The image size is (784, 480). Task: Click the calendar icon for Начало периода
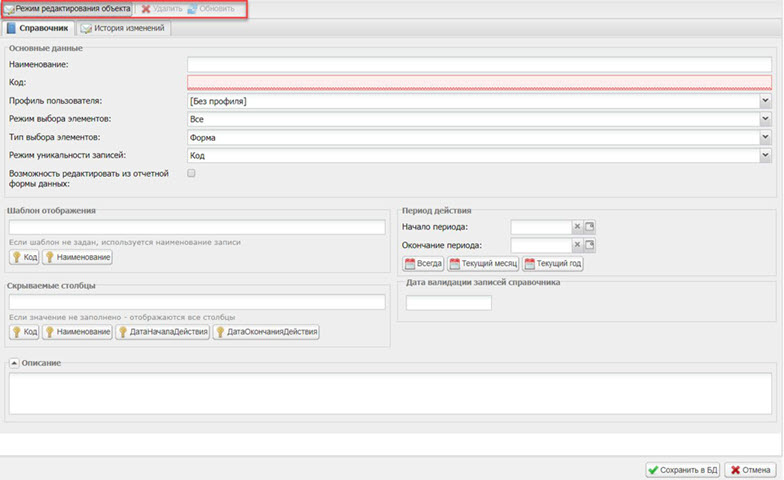coord(590,227)
